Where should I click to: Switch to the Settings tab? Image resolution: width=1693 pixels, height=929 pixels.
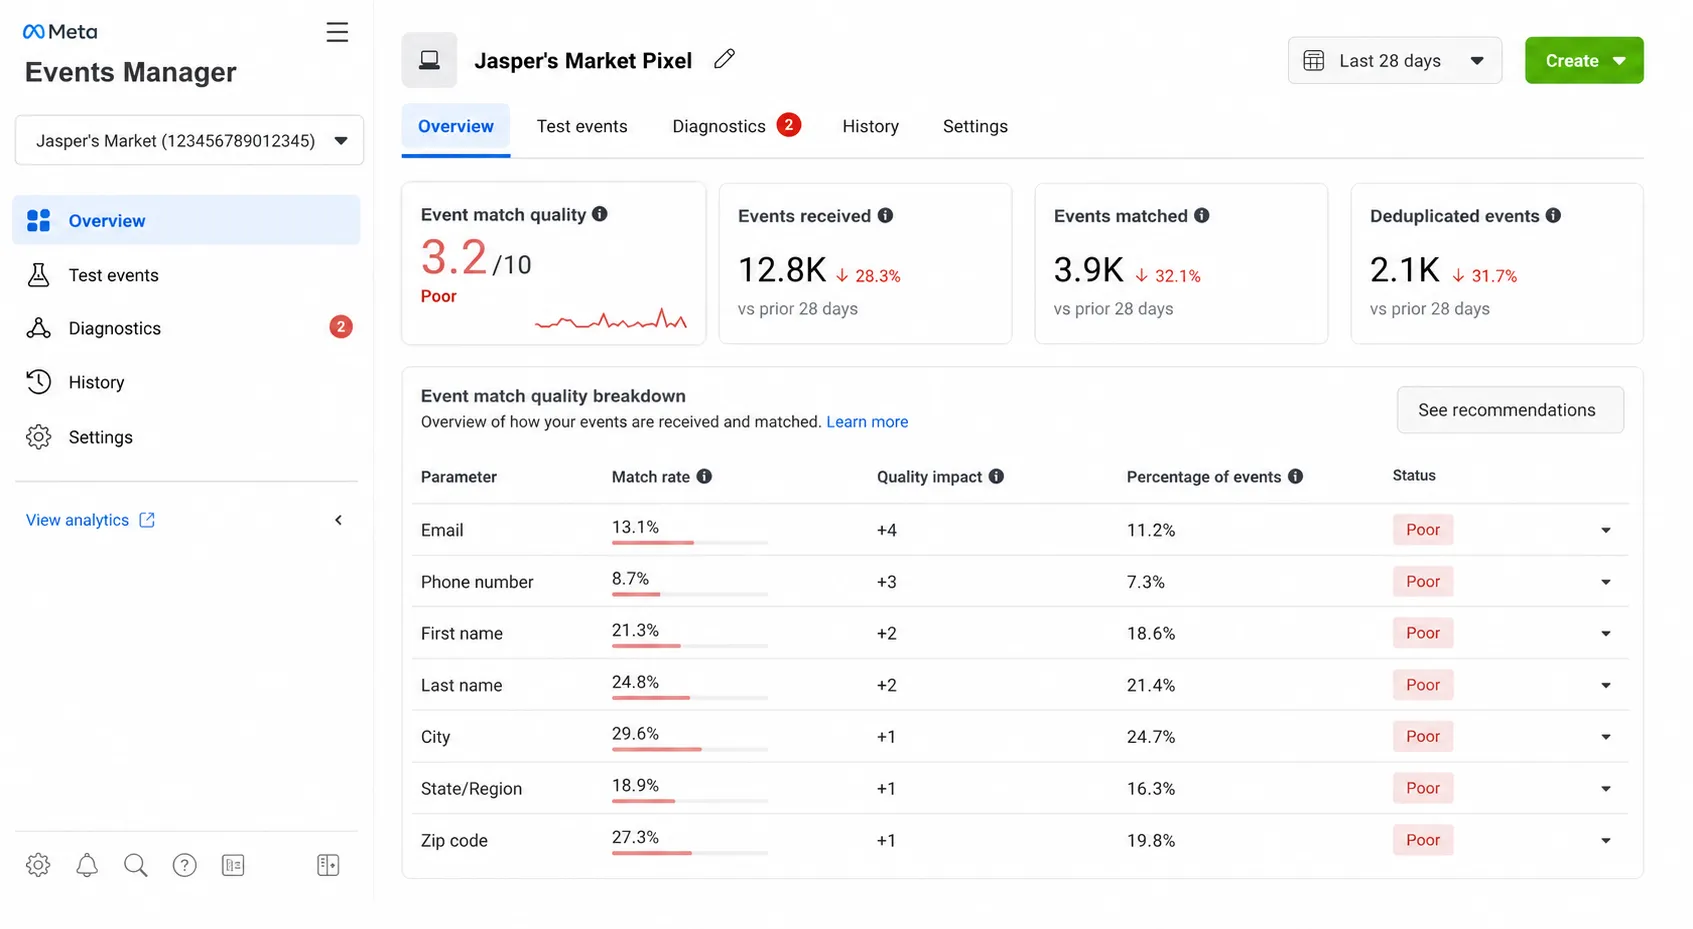coord(975,126)
